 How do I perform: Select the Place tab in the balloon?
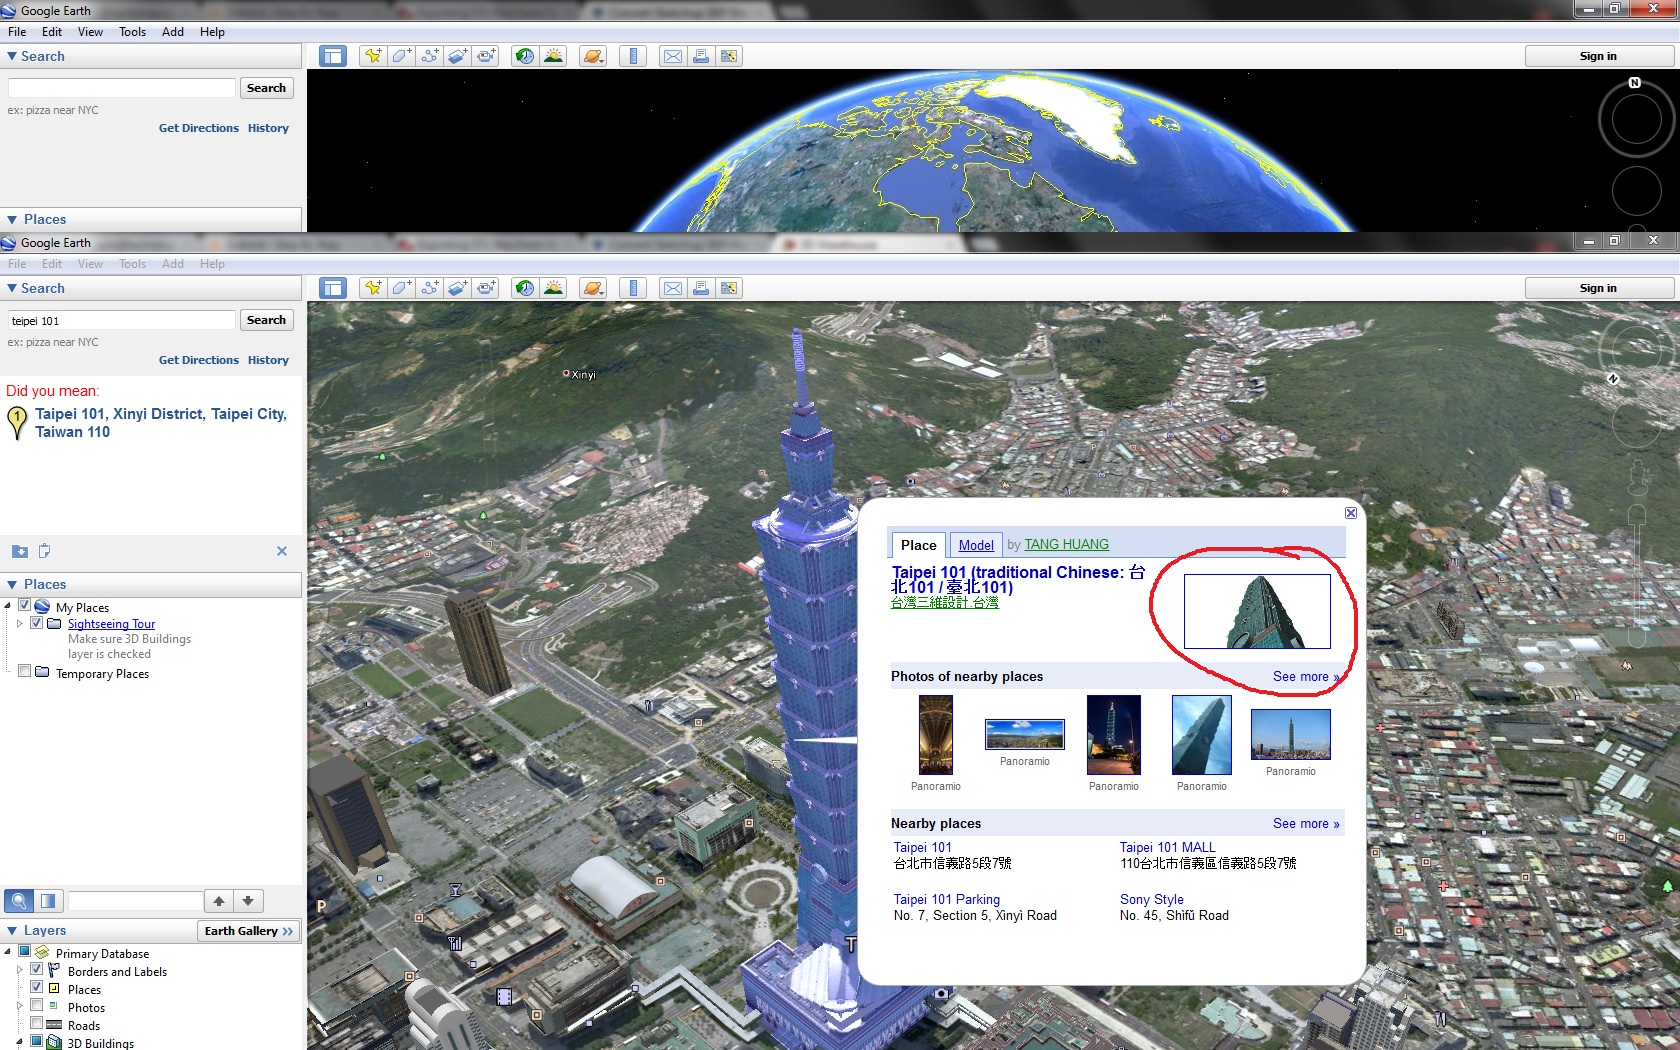pos(918,545)
